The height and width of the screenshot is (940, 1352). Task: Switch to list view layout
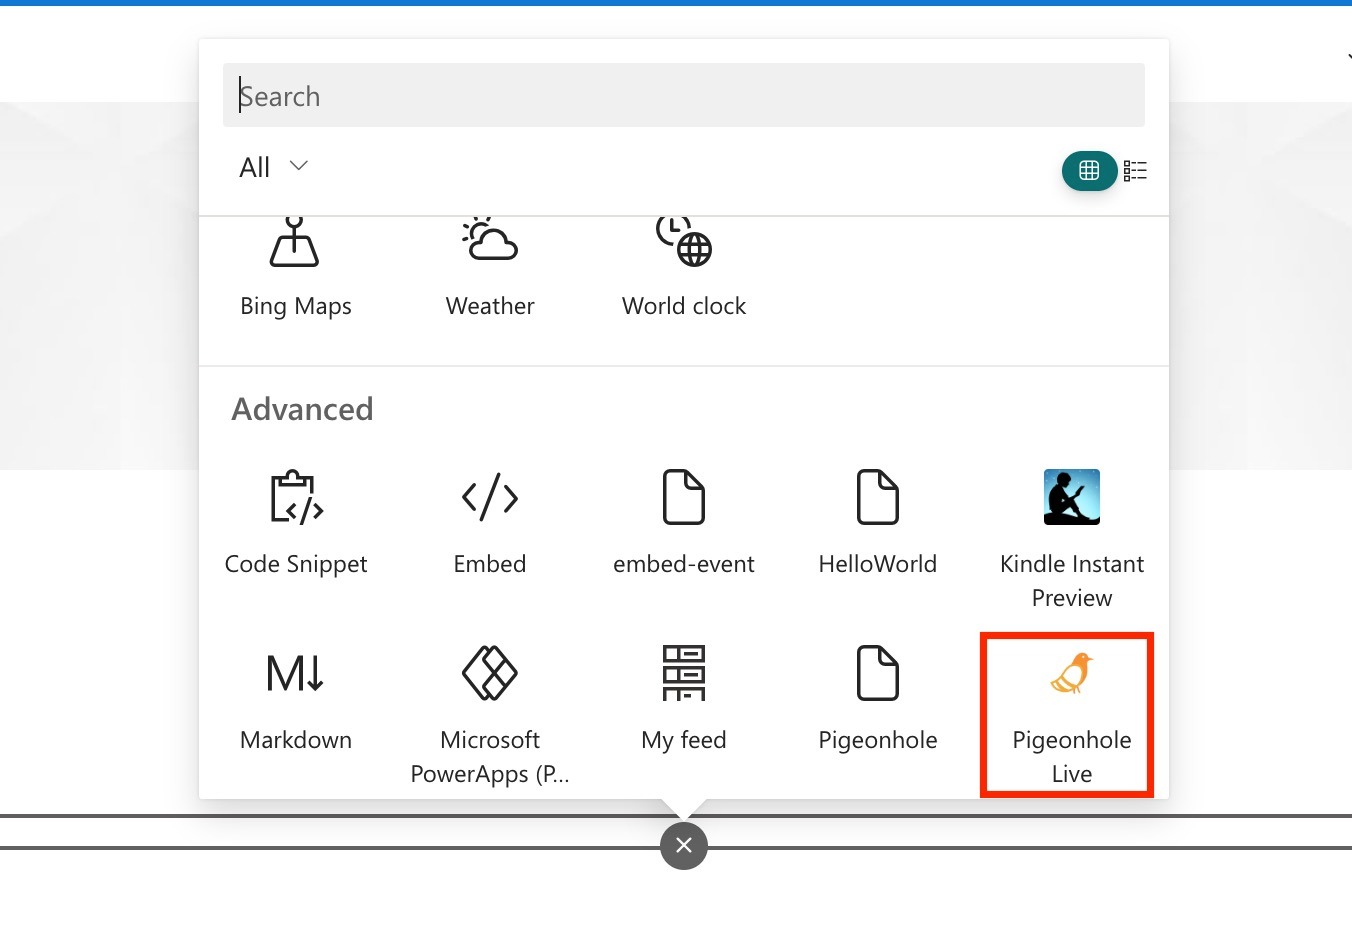coord(1135,170)
